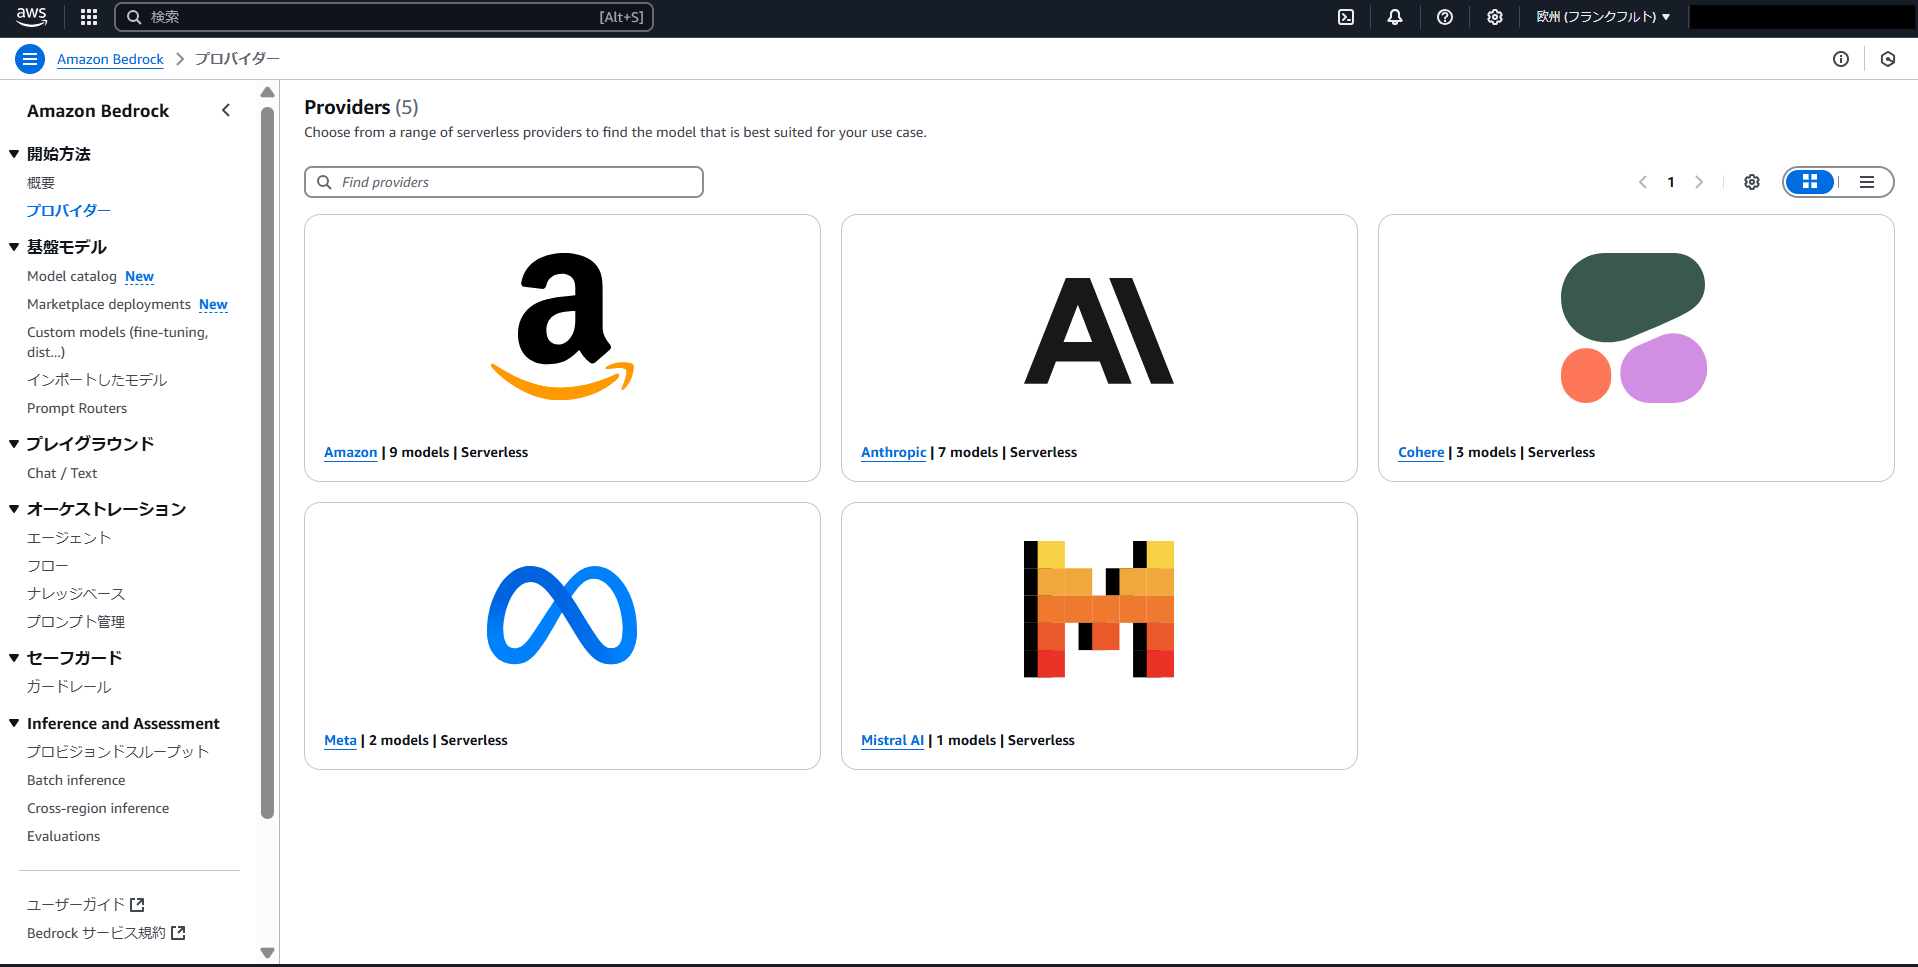The height and width of the screenshot is (967, 1918).
Task: Open プロビジョンドスループット in the sidebar
Action: click(x=118, y=752)
